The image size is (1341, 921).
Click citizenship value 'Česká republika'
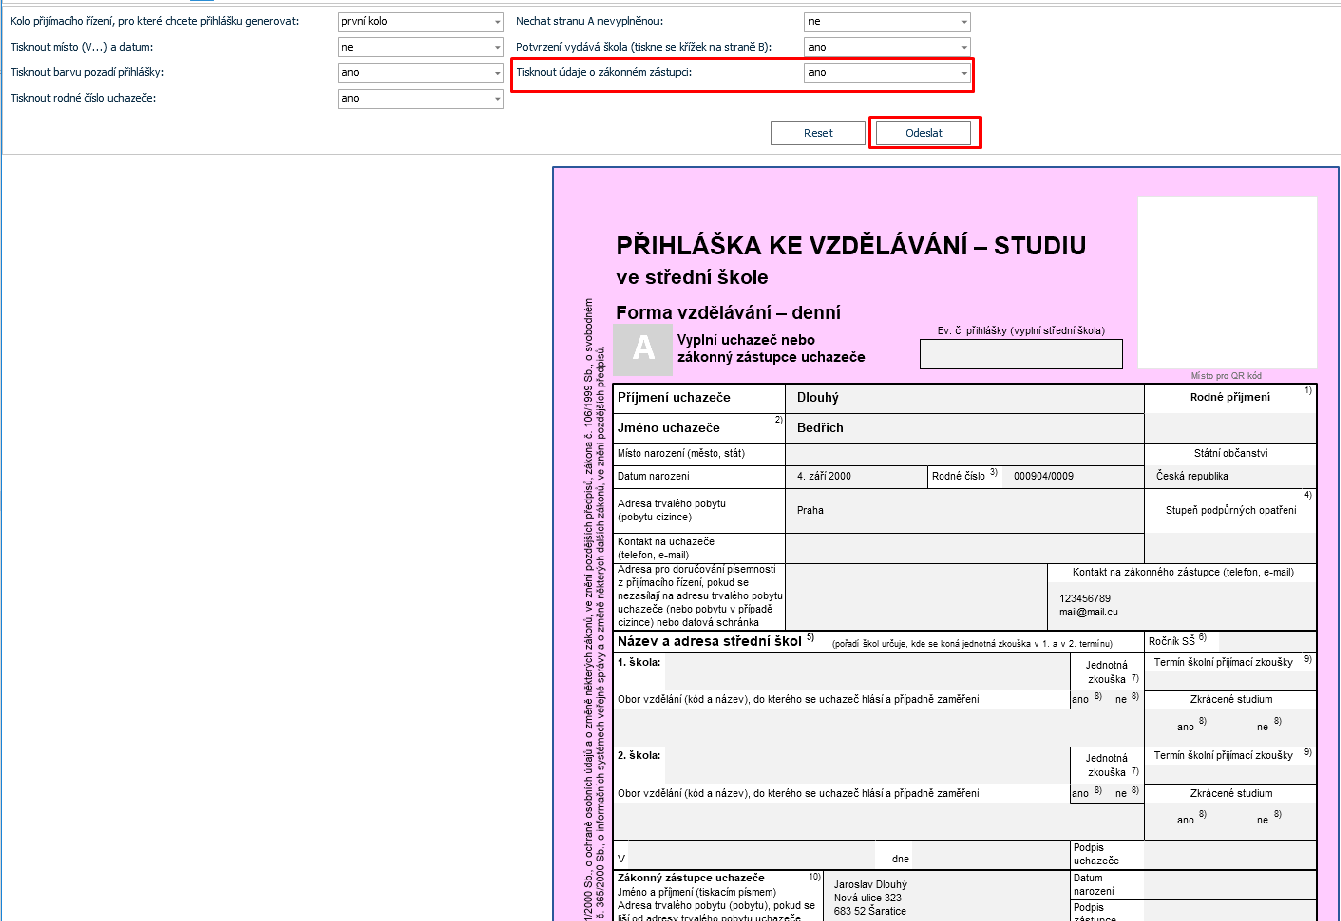pos(1192,477)
